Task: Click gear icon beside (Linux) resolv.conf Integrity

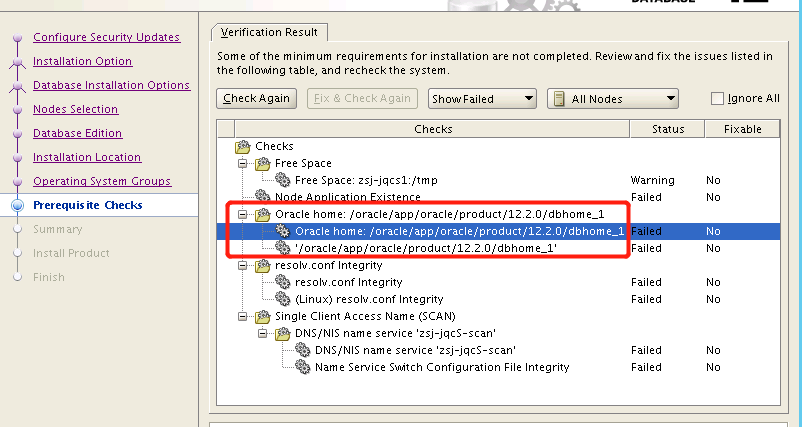Action: (283, 299)
